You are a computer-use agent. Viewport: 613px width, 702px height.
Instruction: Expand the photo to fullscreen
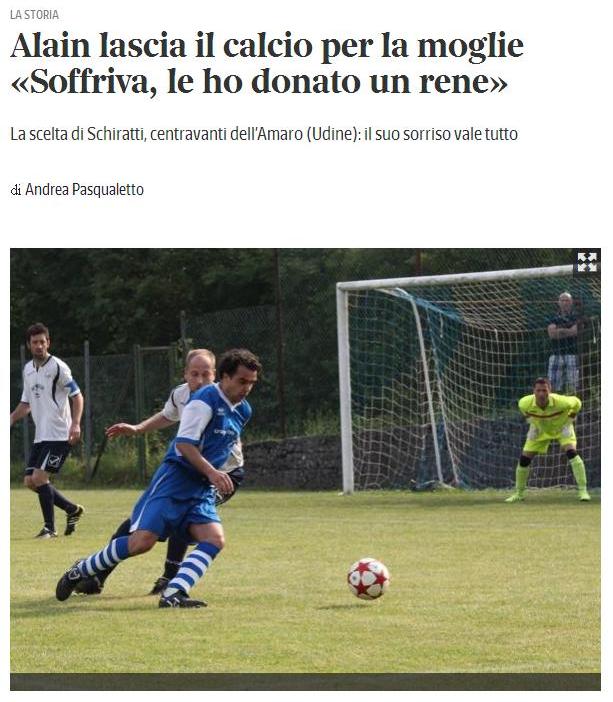(587, 262)
